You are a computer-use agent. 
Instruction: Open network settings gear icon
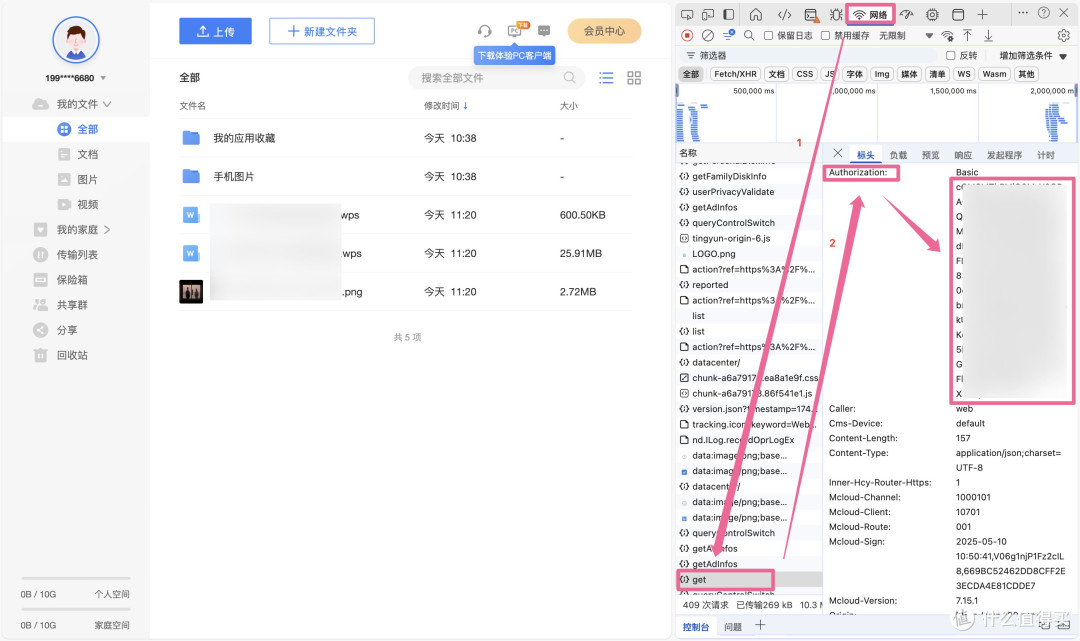(1063, 35)
